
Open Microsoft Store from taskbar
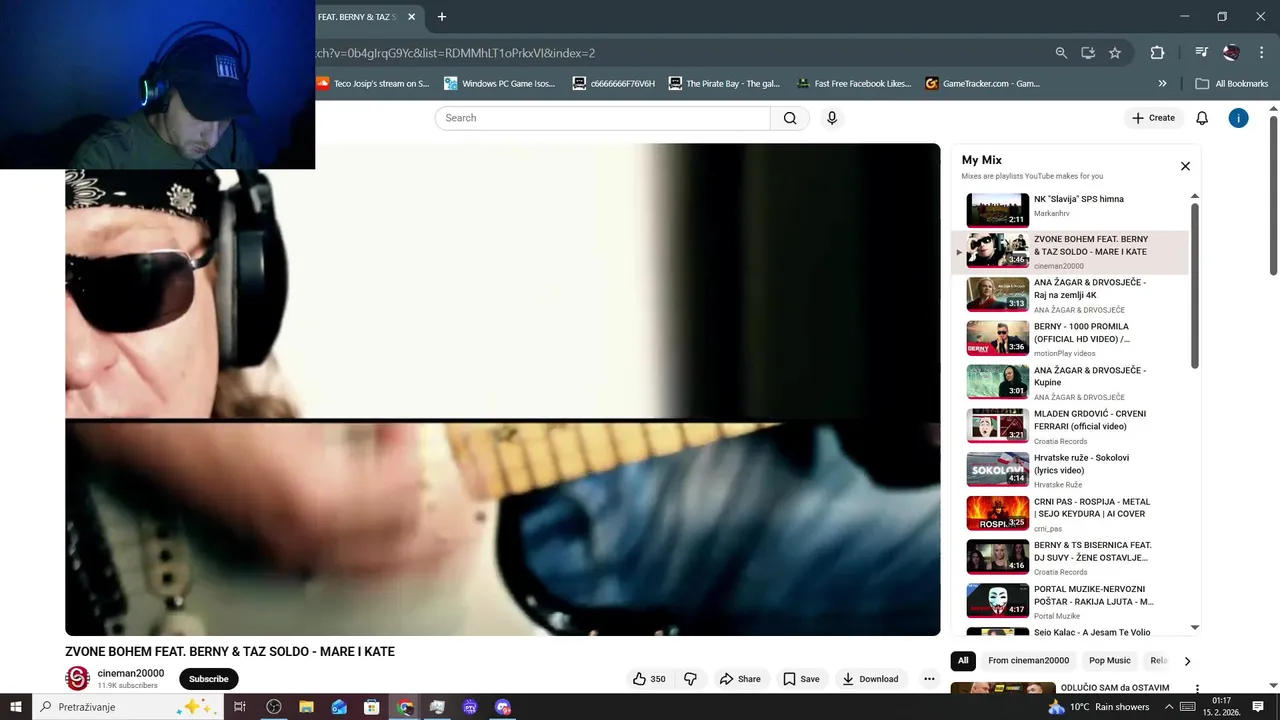371,707
